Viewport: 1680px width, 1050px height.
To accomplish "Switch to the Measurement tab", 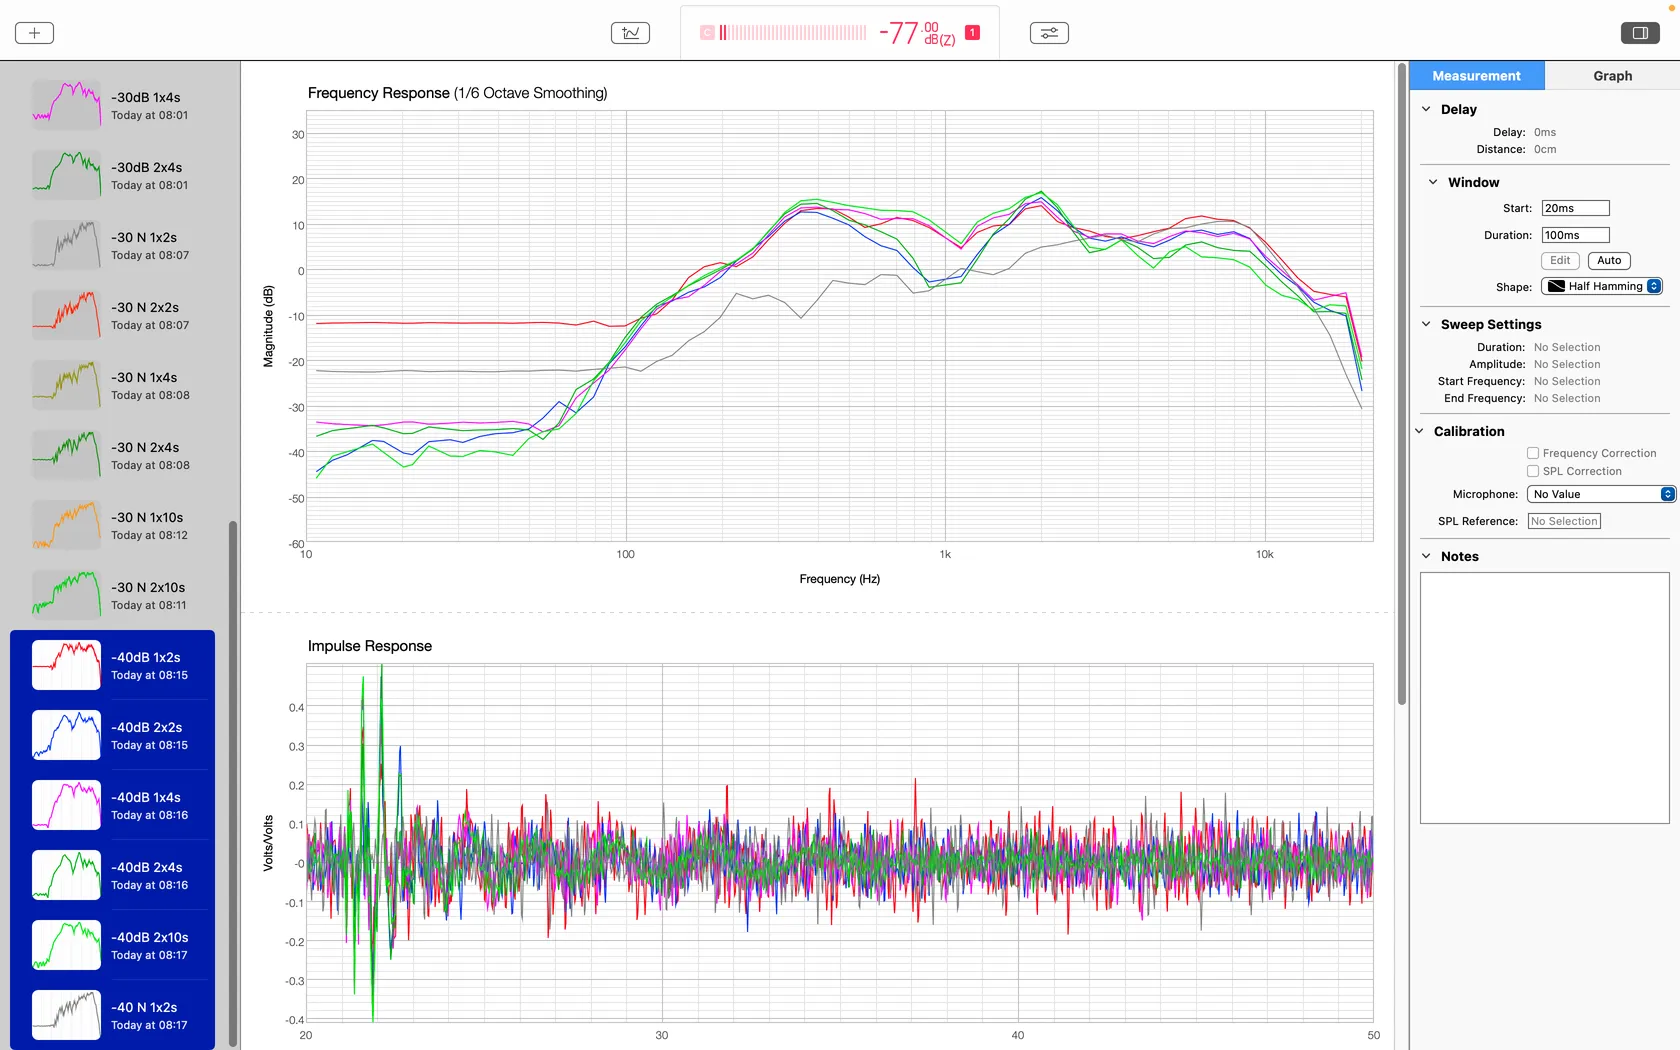I will (1477, 75).
